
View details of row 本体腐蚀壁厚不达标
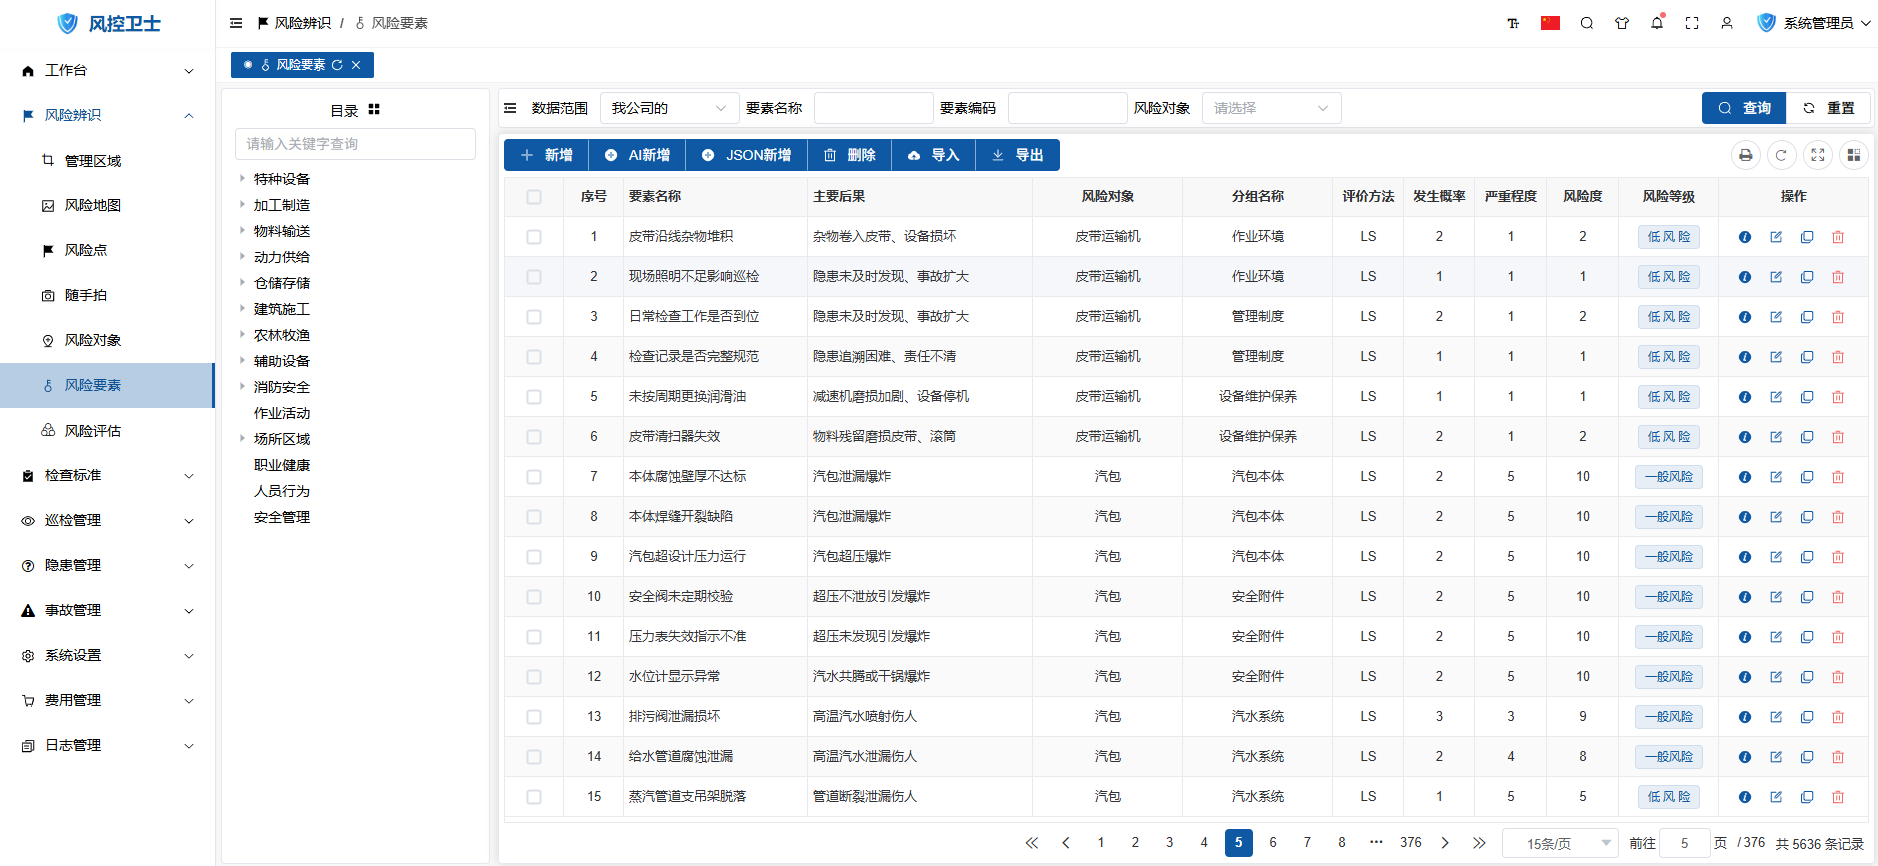coord(1745,477)
